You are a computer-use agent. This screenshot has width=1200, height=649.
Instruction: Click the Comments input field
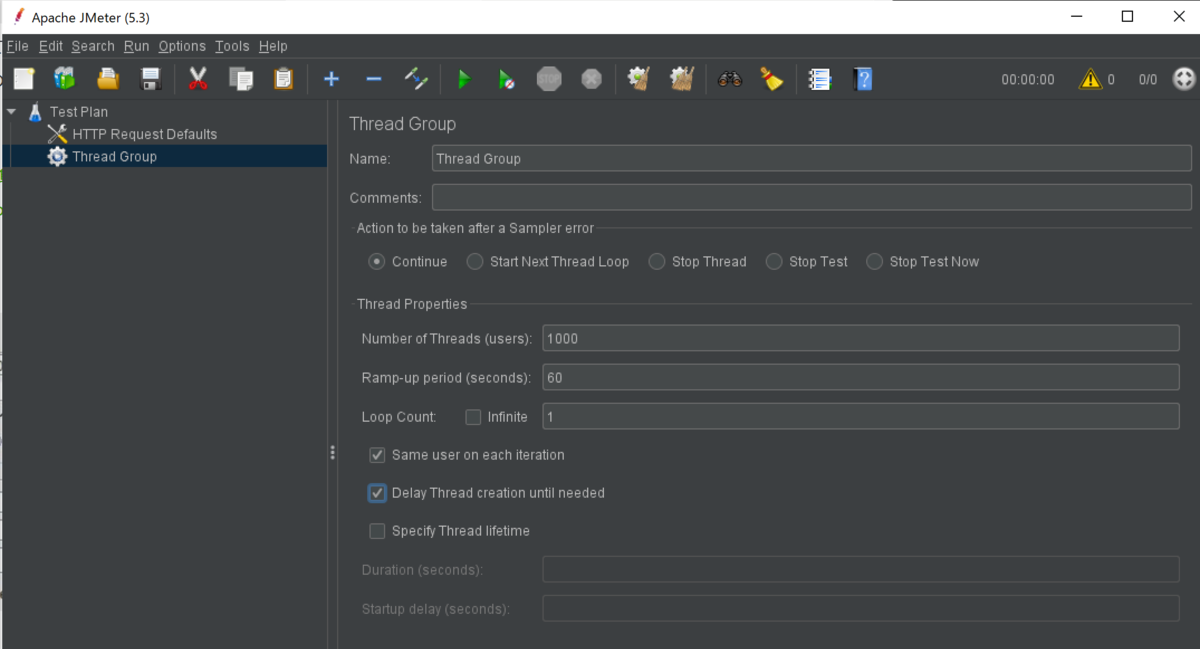(811, 197)
